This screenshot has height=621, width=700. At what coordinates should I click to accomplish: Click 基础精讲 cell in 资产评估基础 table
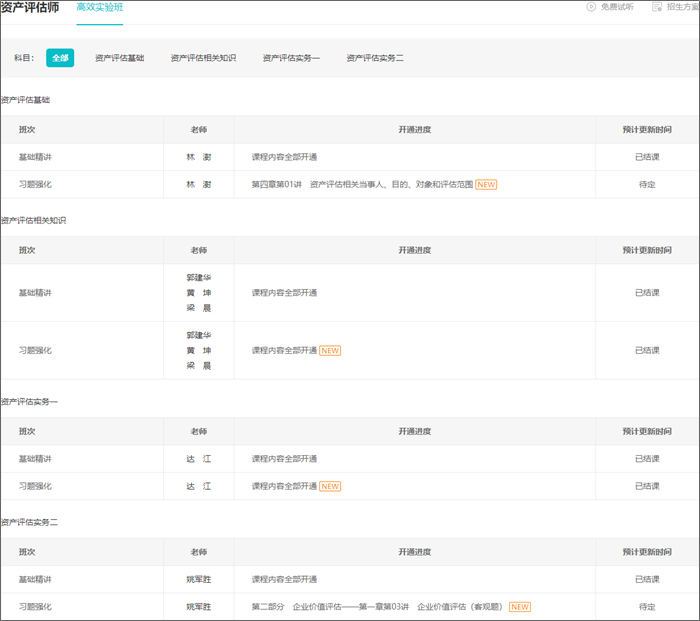tap(35, 157)
